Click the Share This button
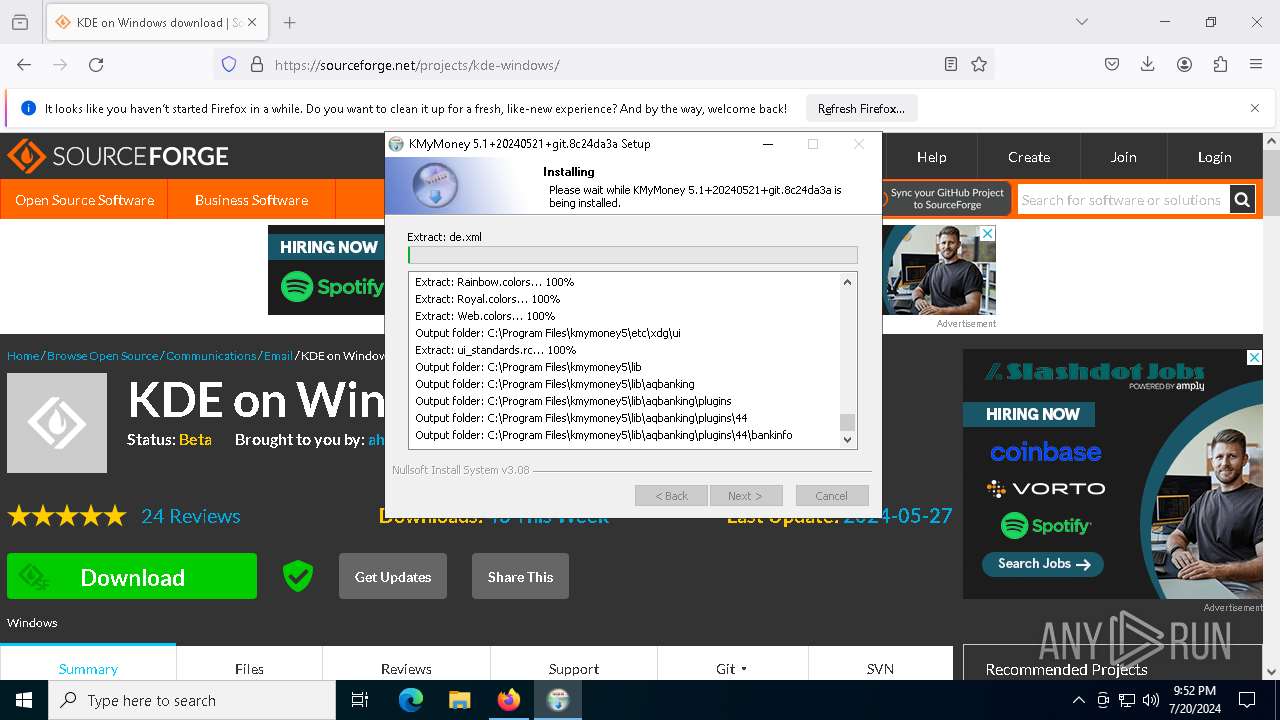 (520, 576)
